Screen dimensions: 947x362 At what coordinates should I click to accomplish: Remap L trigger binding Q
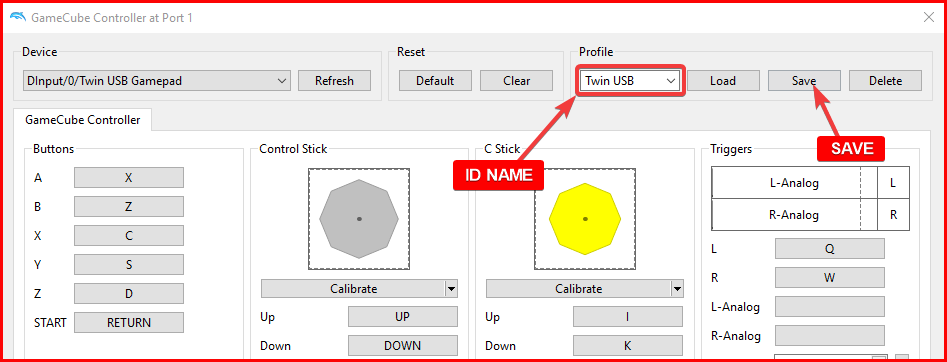829,248
